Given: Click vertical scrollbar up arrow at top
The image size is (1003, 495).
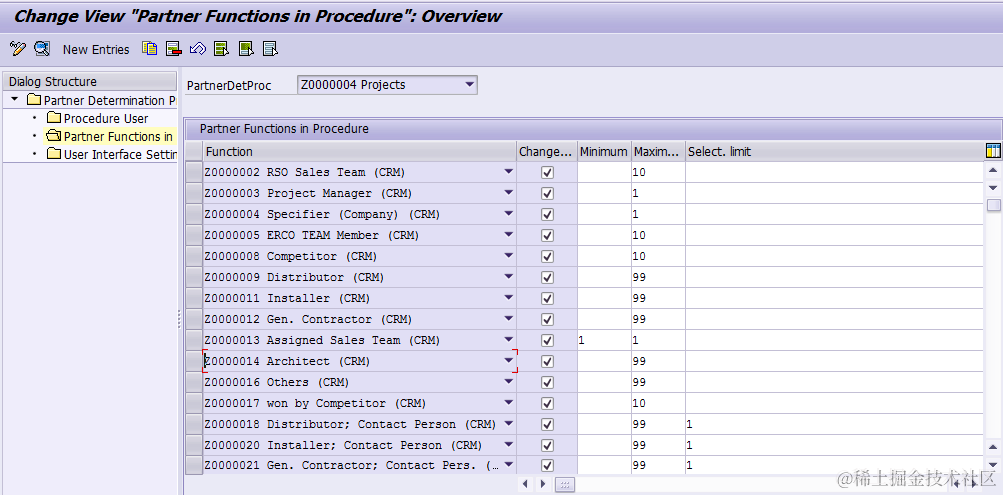Looking at the screenshot, I should tap(993, 170).
